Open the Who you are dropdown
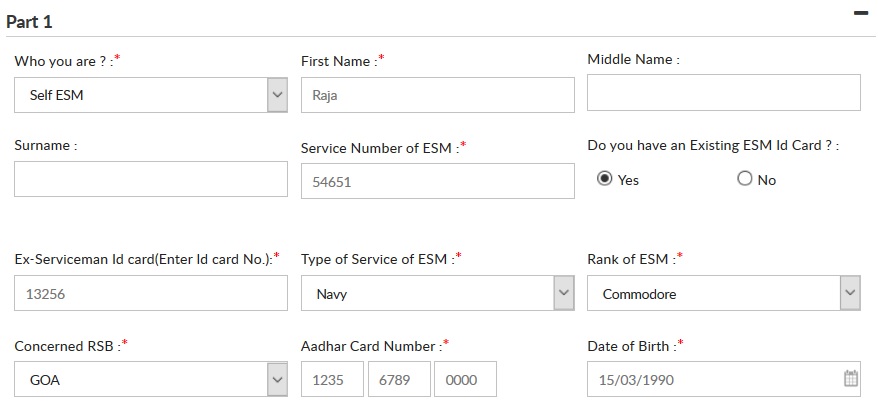 (151, 95)
